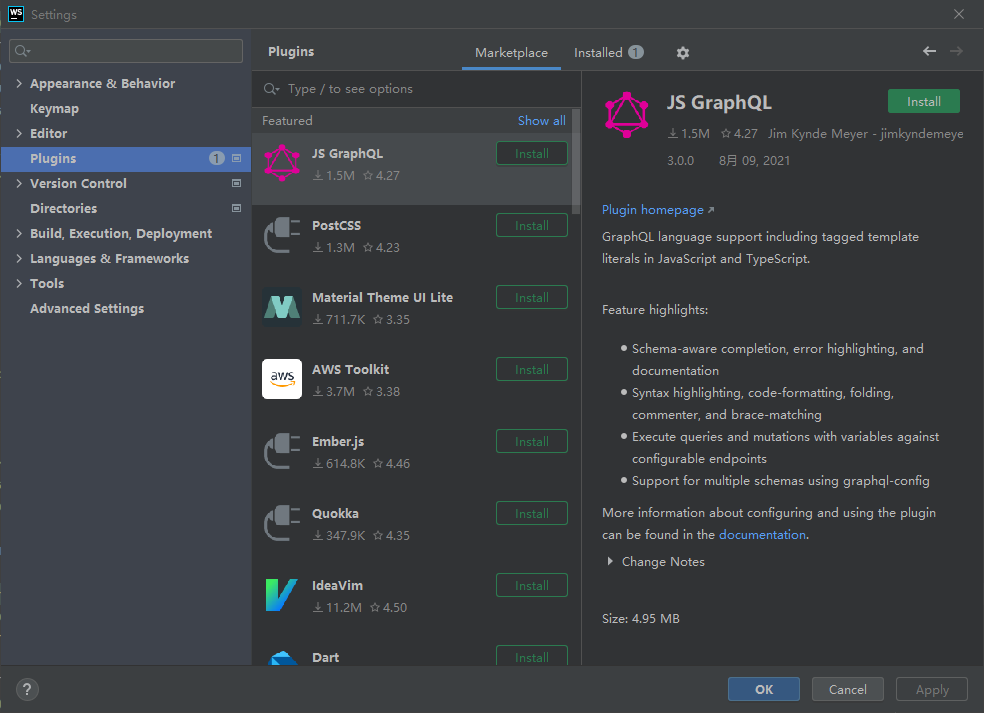This screenshot has width=984, height=713.
Task: Click the Jim Kynde Meyer author text
Action: tap(865, 134)
